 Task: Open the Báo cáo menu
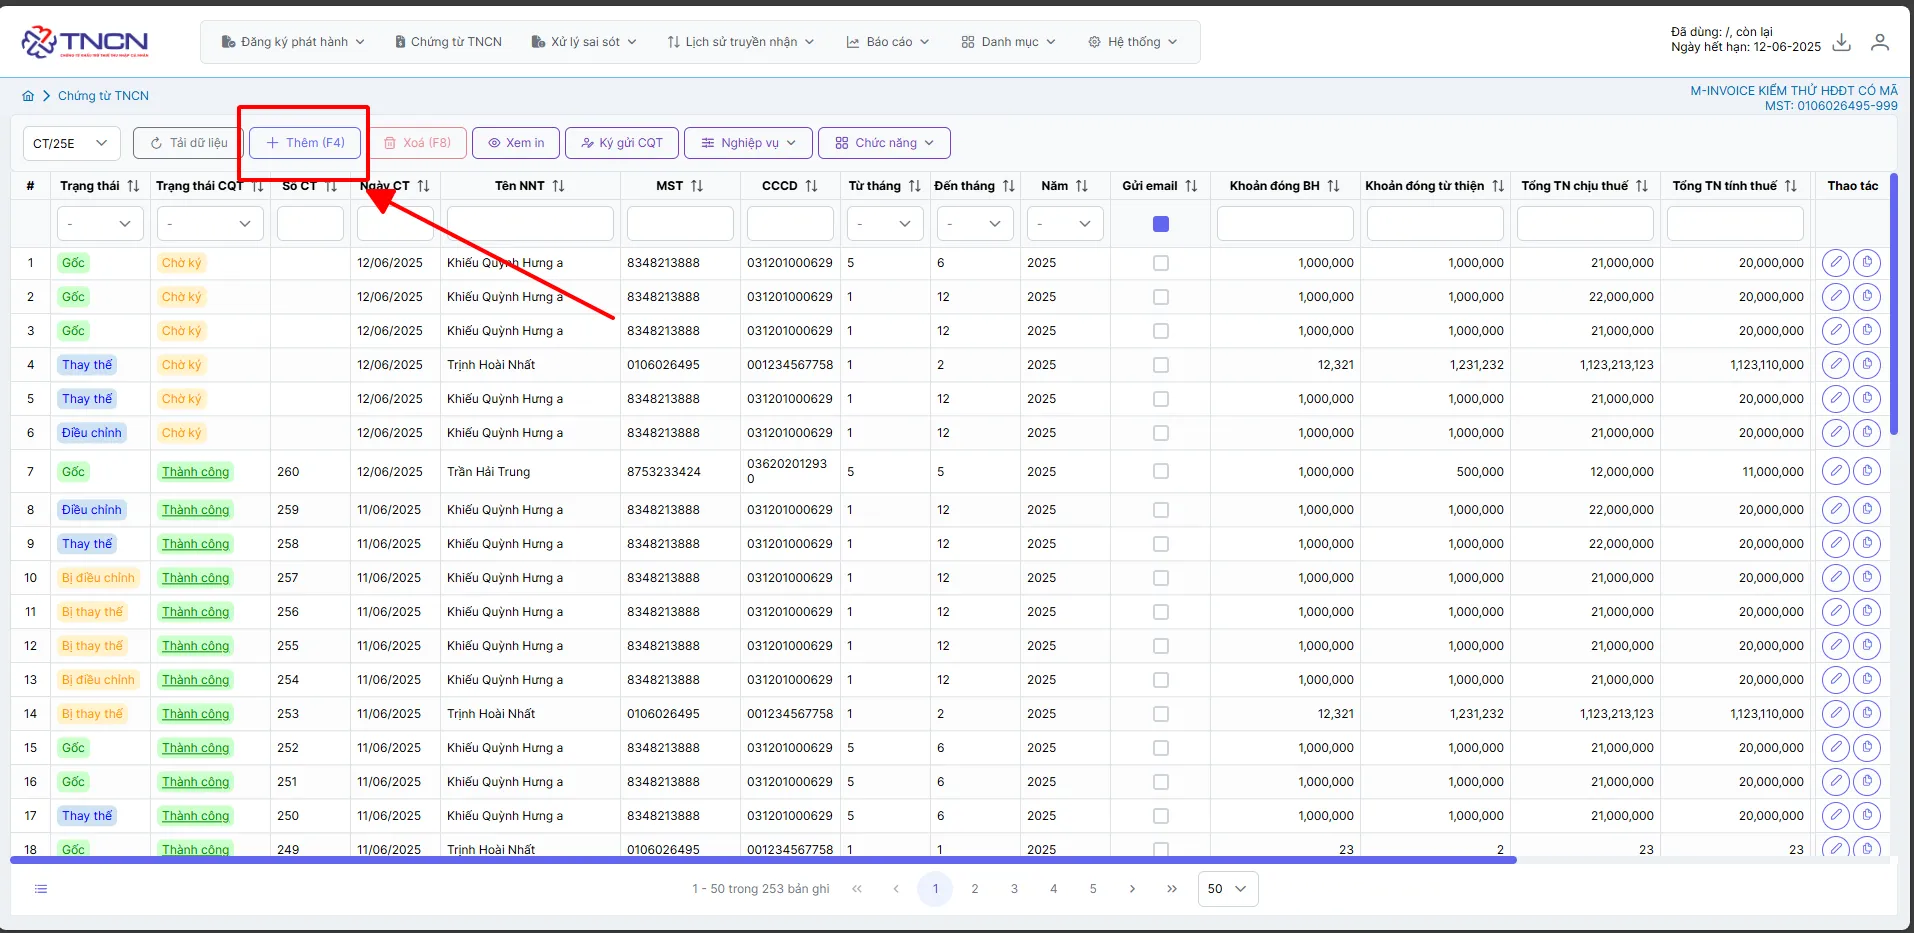click(888, 42)
